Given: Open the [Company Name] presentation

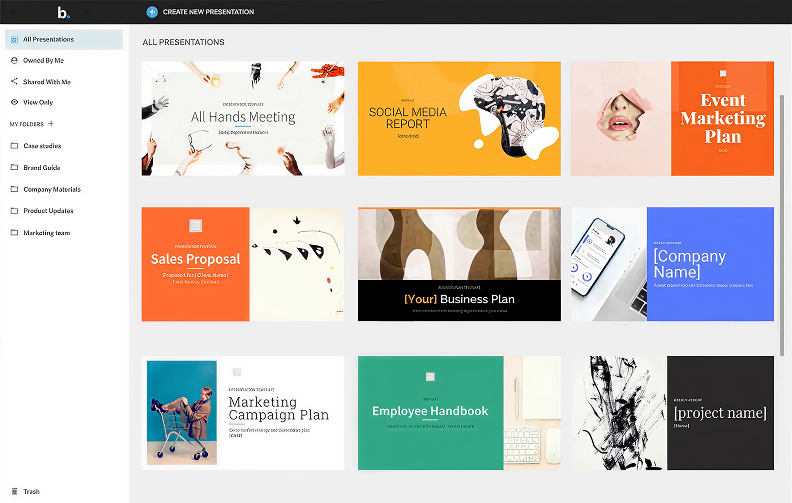Looking at the screenshot, I should click(672, 264).
